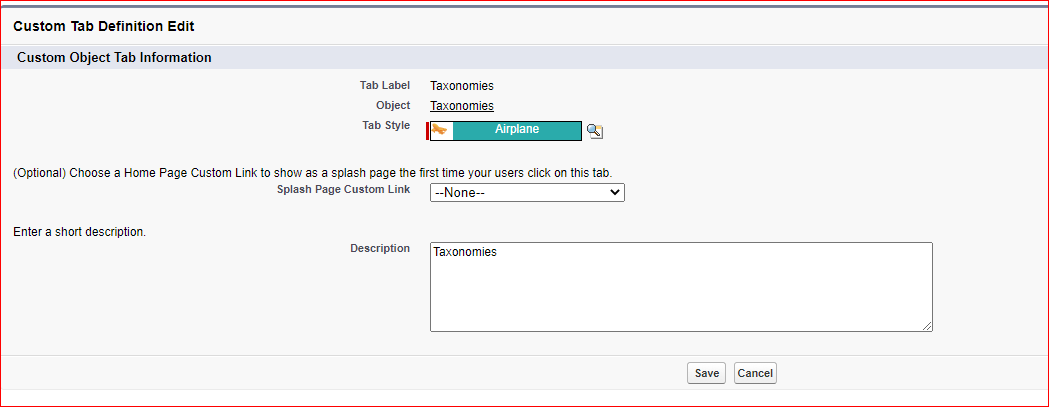This screenshot has width=1049, height=407.
Task: Click the Description field label
Action: [x=380, y=248]
